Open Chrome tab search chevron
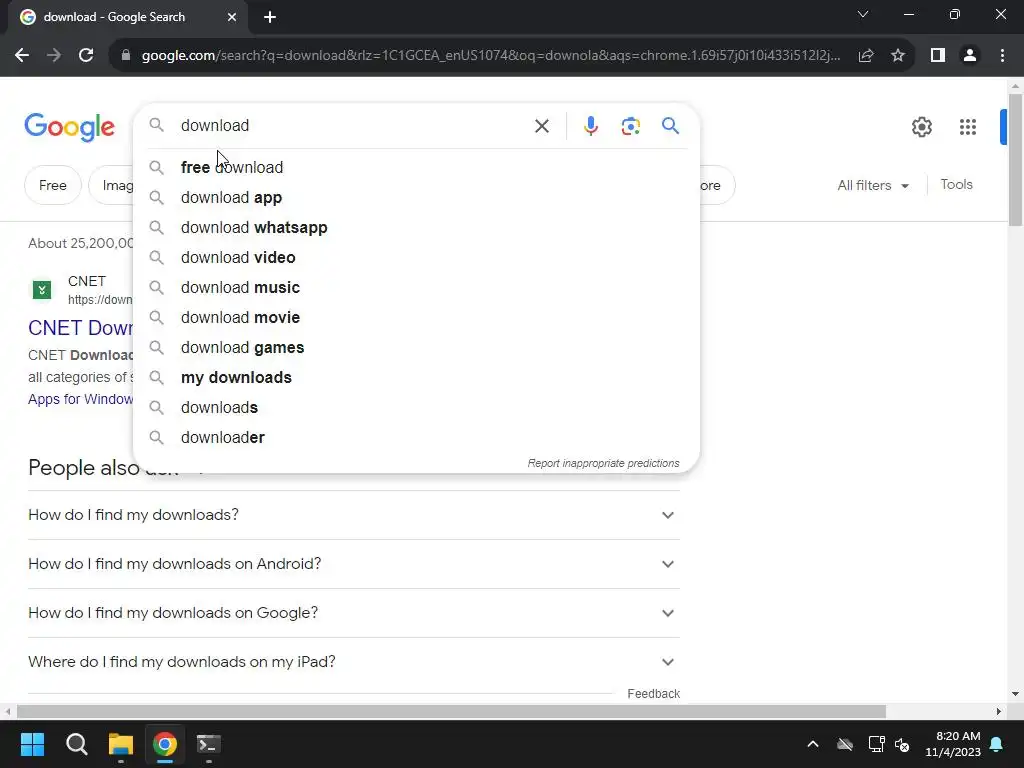 coord(863,14)
